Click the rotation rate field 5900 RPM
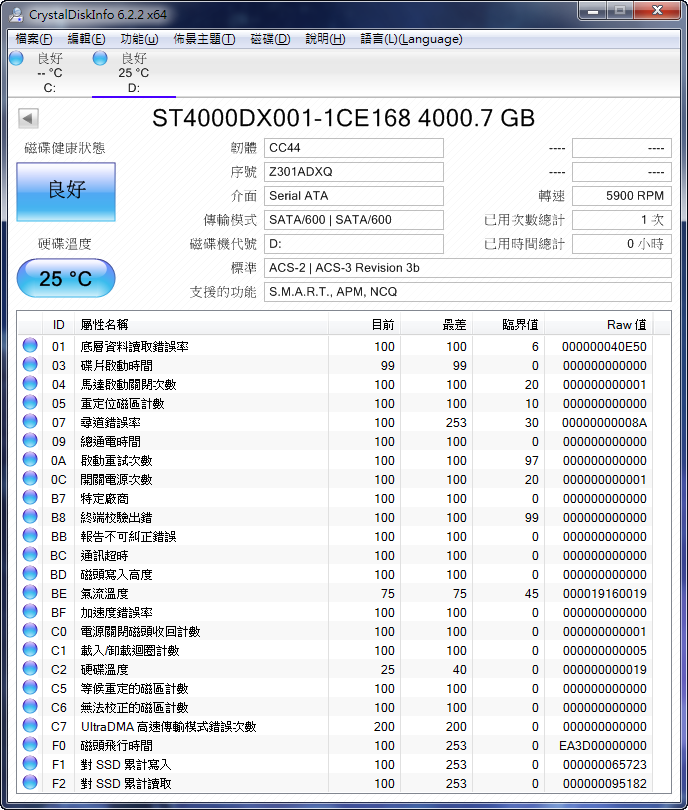The width and height of the screenshot is (688, 810). tap(622, 196)
